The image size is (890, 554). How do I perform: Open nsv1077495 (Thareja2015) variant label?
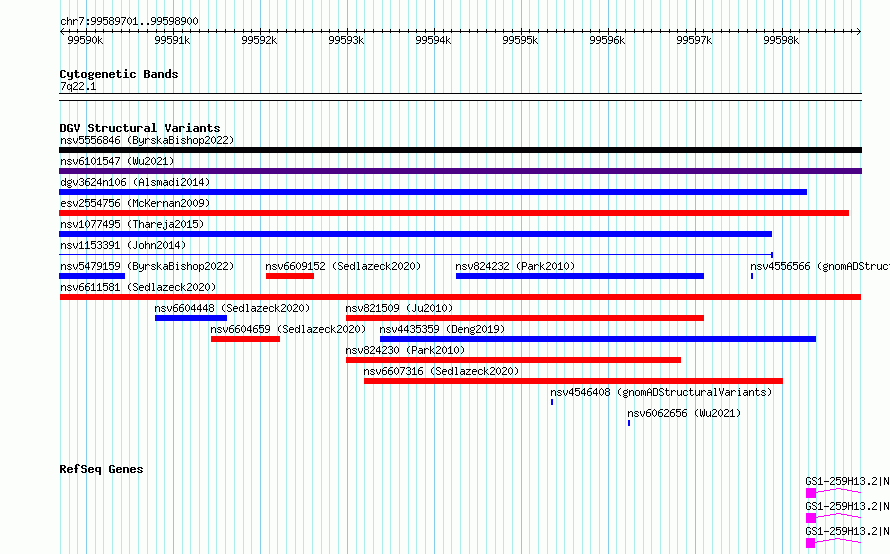[x=132, y=224]
